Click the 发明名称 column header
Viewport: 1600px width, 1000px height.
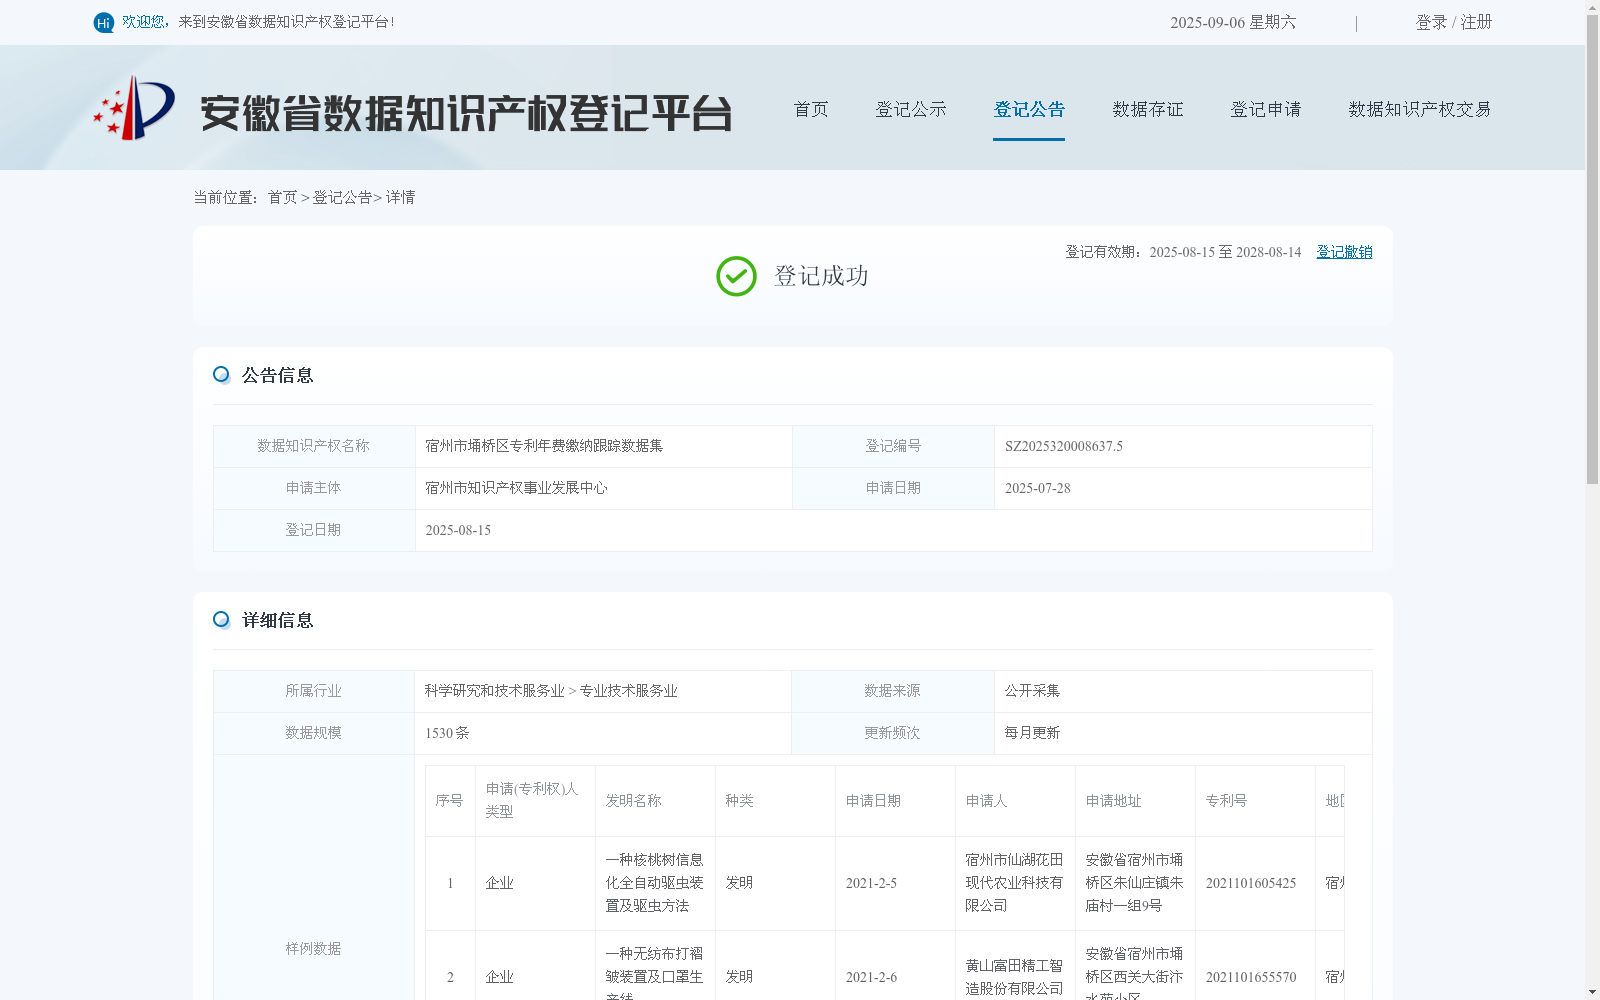tap(633, 801)
